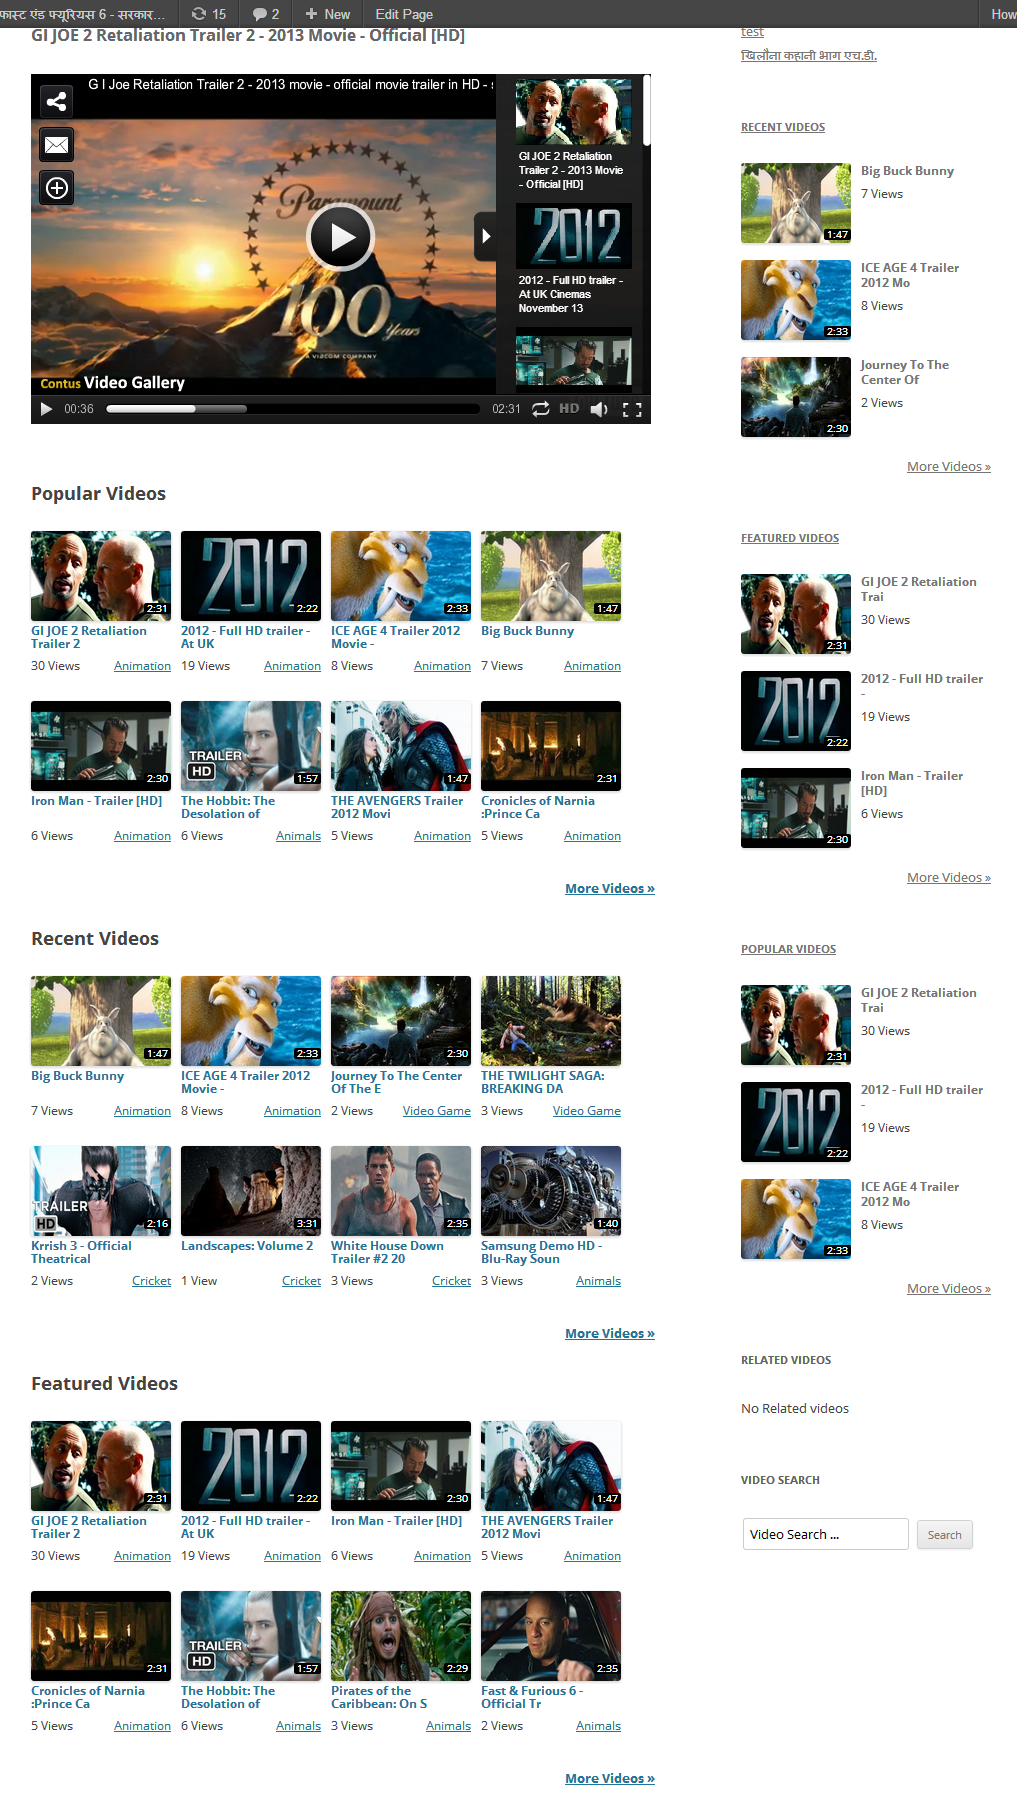1017x1810 pixels.
Task: Open GI JOE 2 Retaliation thumbnail in Popular Videos
Action: [x=101, y=576]
